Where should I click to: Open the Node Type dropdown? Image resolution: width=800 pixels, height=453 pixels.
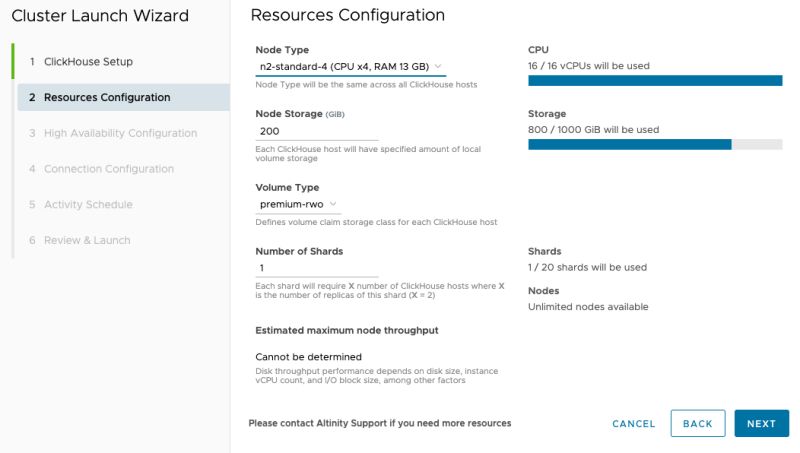351,67
